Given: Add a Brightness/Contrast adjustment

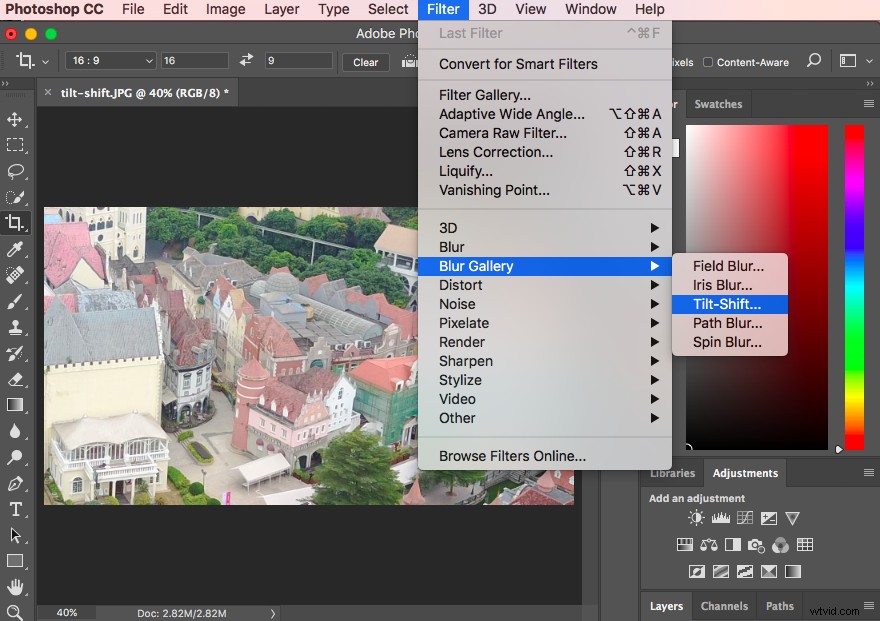Looking at the screenshot, I should pos(696,518).
